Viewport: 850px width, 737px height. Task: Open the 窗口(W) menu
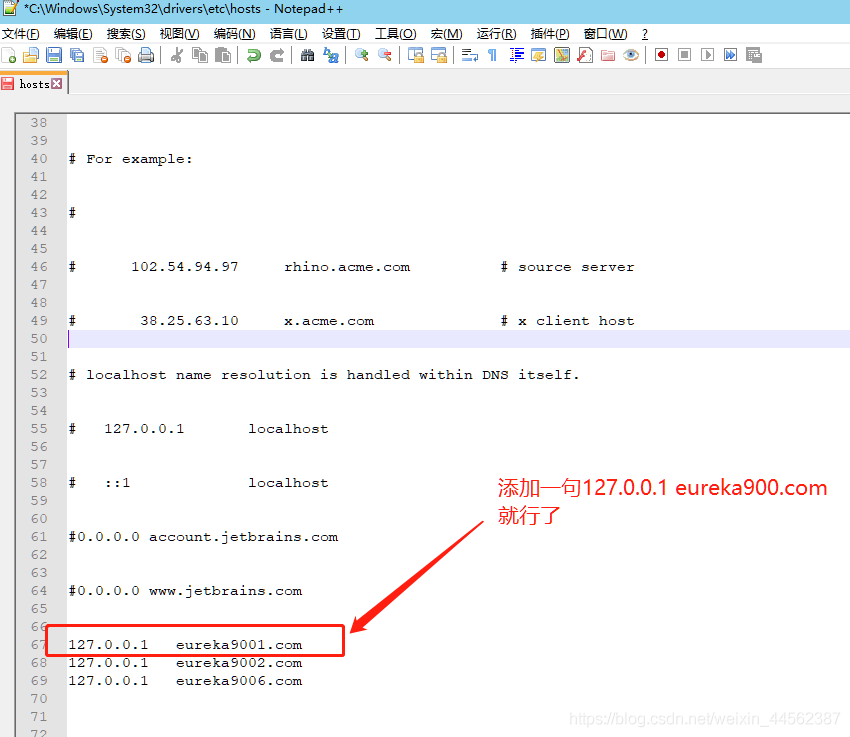(606, 34)
